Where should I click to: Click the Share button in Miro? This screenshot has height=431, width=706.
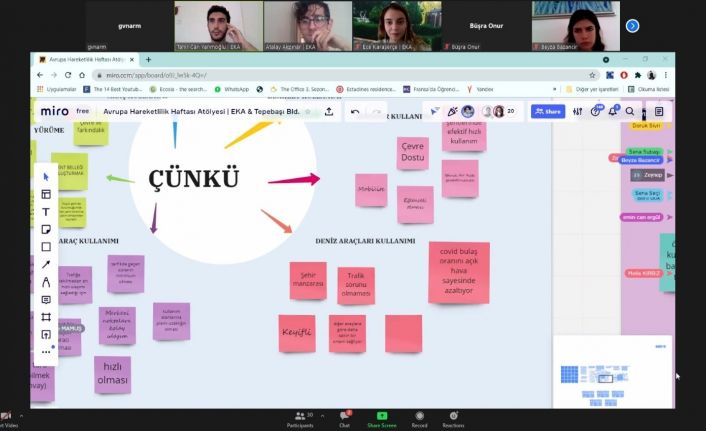[x=547, y=112]
